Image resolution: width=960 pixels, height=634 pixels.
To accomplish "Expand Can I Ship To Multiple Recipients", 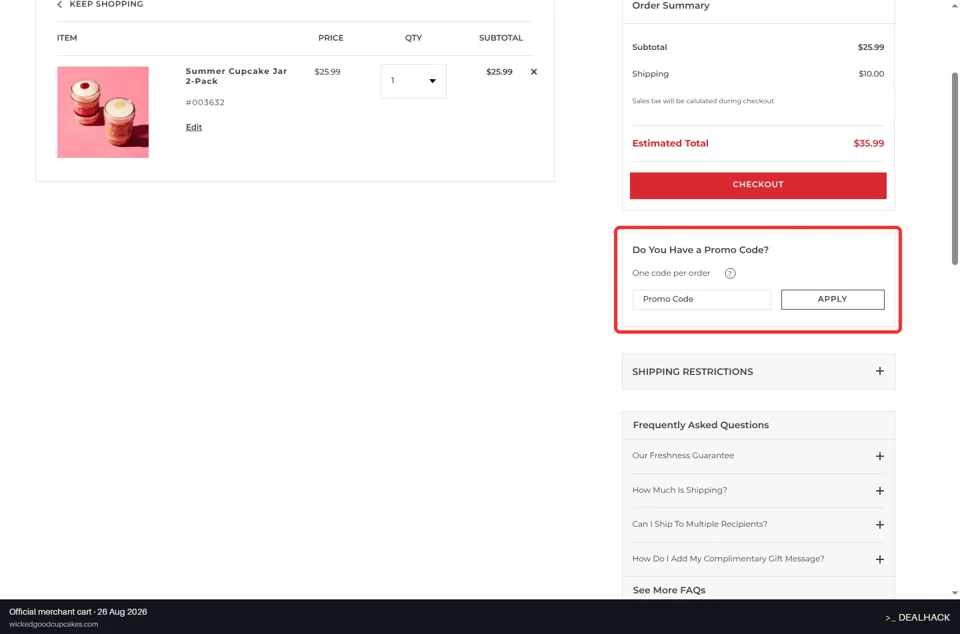I will [x=758, y=524].
